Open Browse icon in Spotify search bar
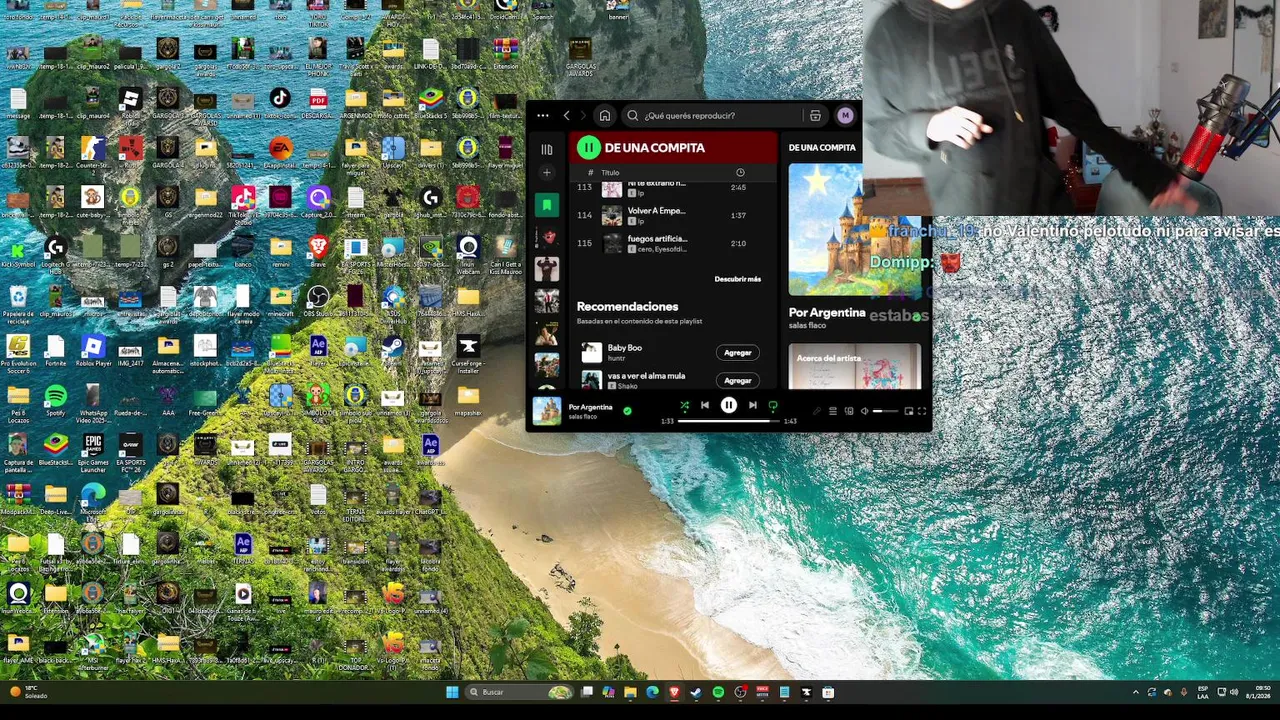1280x720 pixels. coord(815,116)
